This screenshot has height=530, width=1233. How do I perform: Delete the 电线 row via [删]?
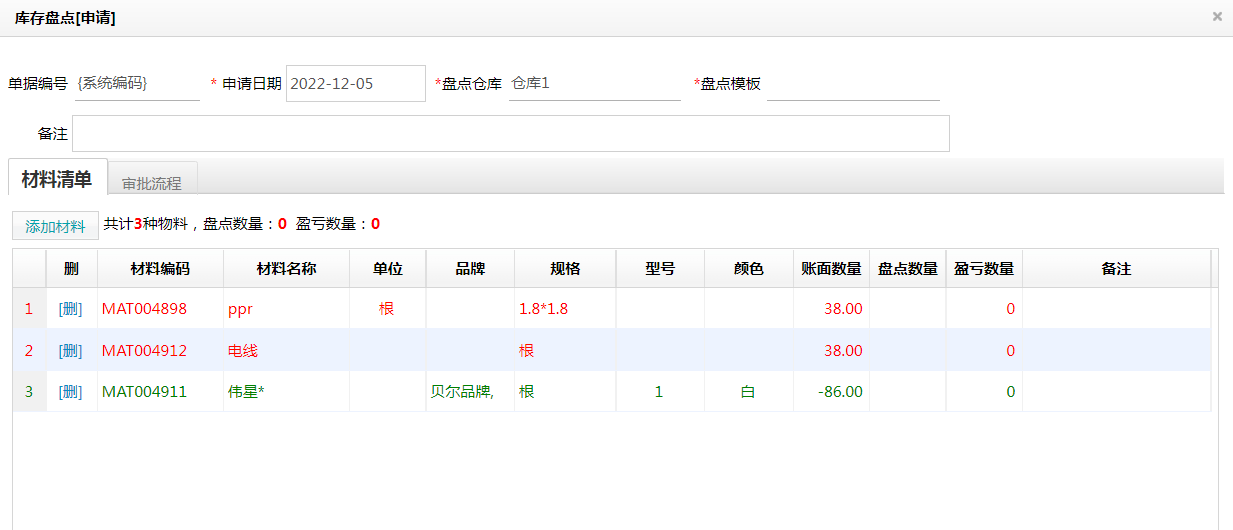pos(71,351)
